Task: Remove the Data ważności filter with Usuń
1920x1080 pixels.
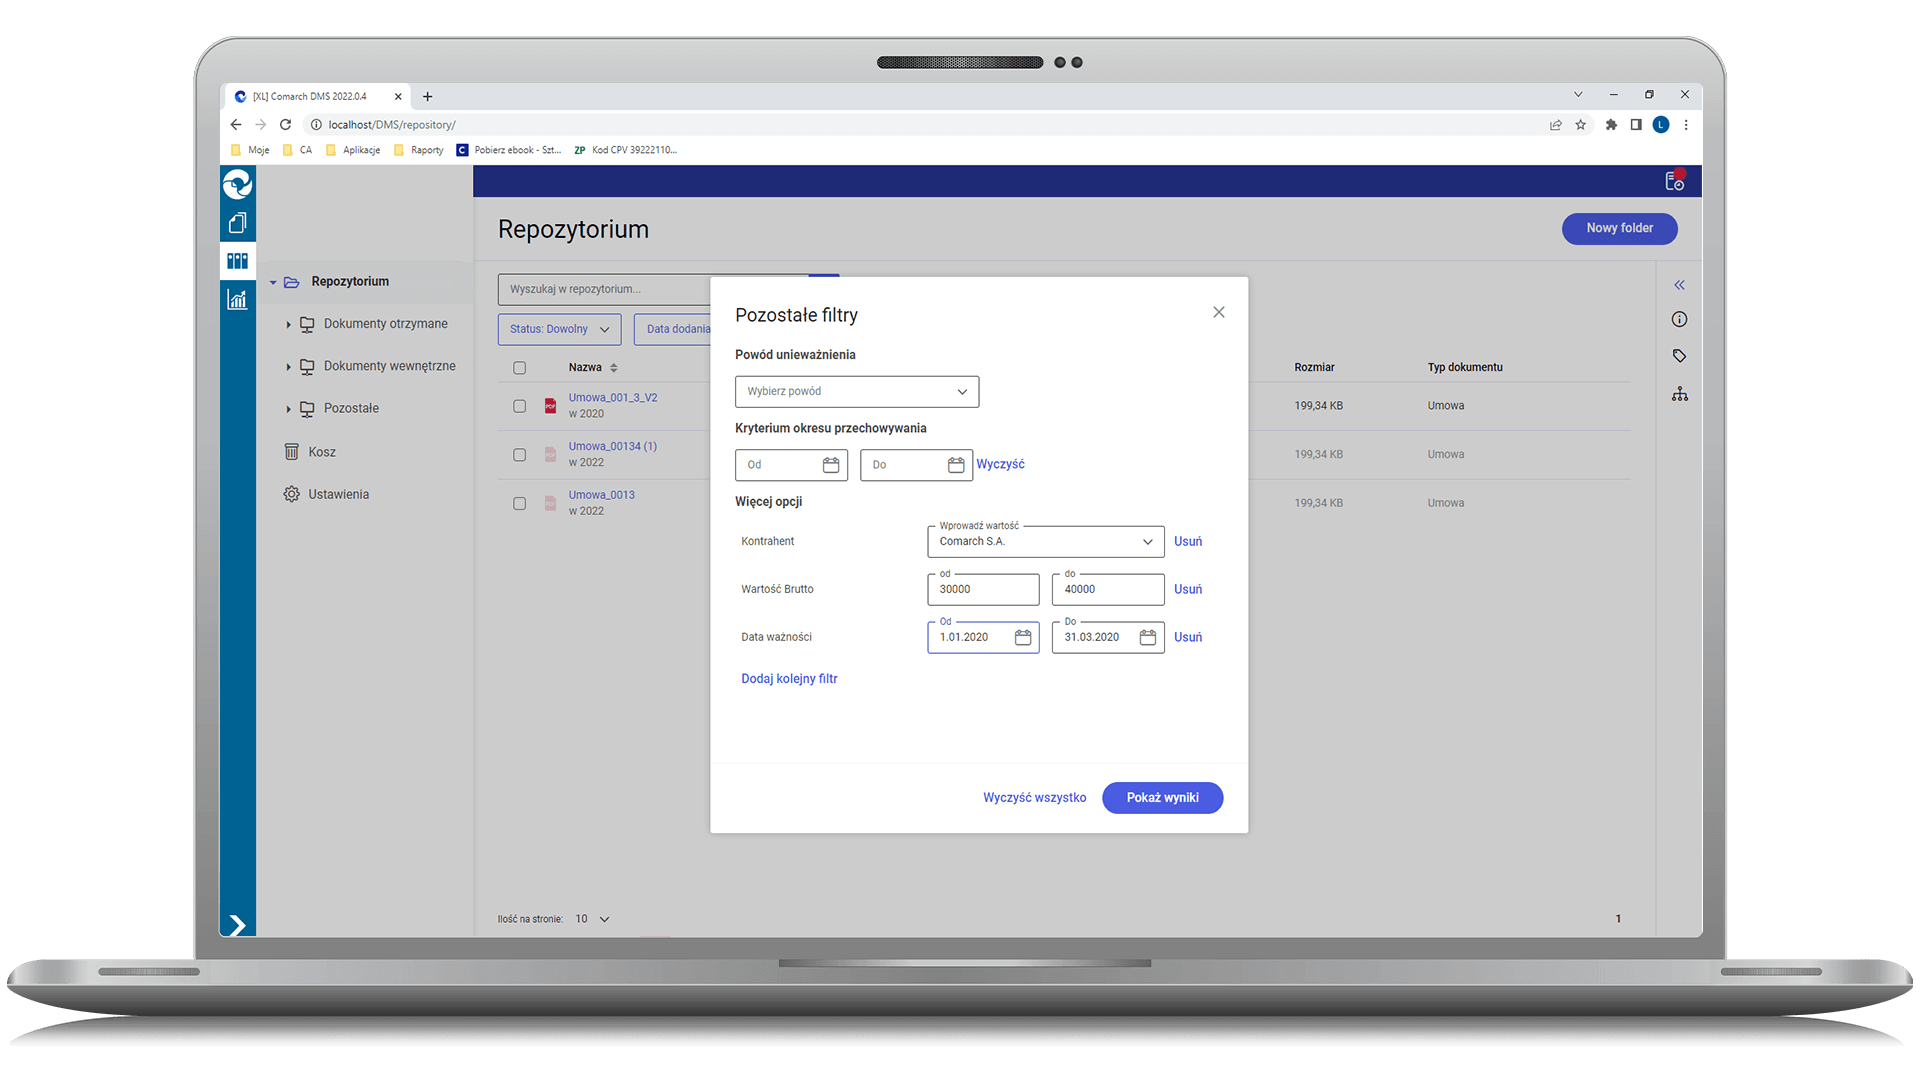Action: click(1188, 638)
